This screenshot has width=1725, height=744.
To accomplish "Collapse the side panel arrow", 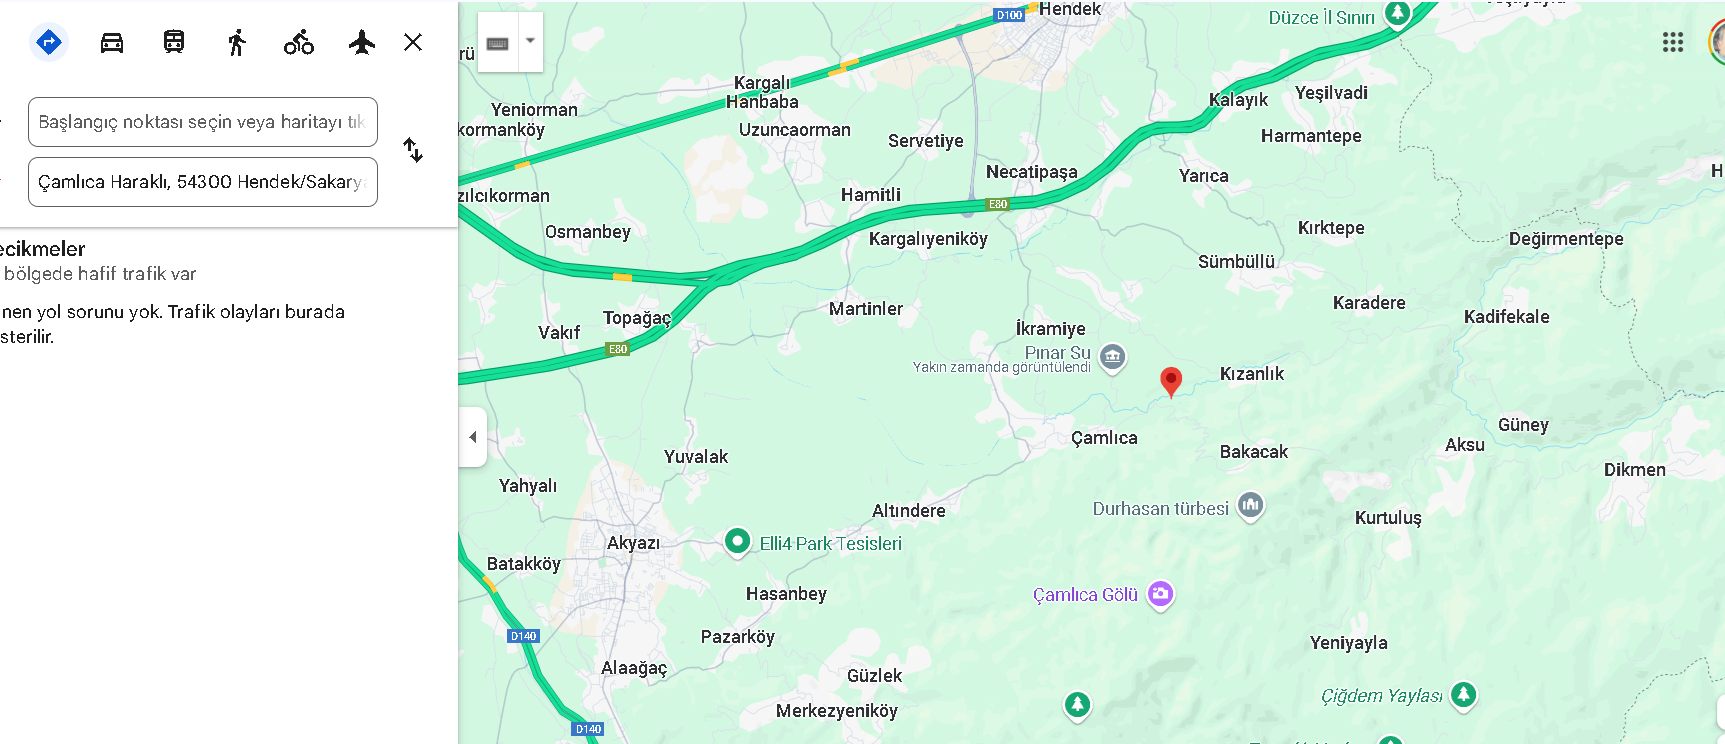I will 473,437.
